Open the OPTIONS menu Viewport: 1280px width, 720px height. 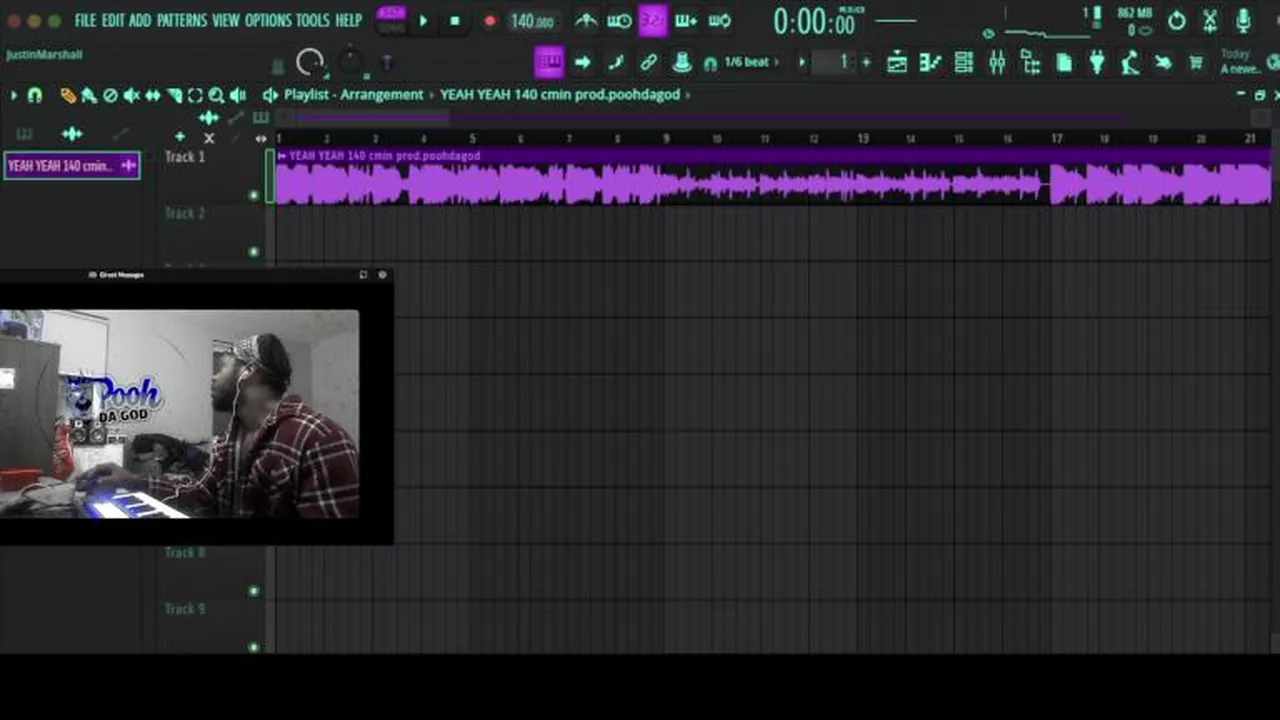(268, 20)
